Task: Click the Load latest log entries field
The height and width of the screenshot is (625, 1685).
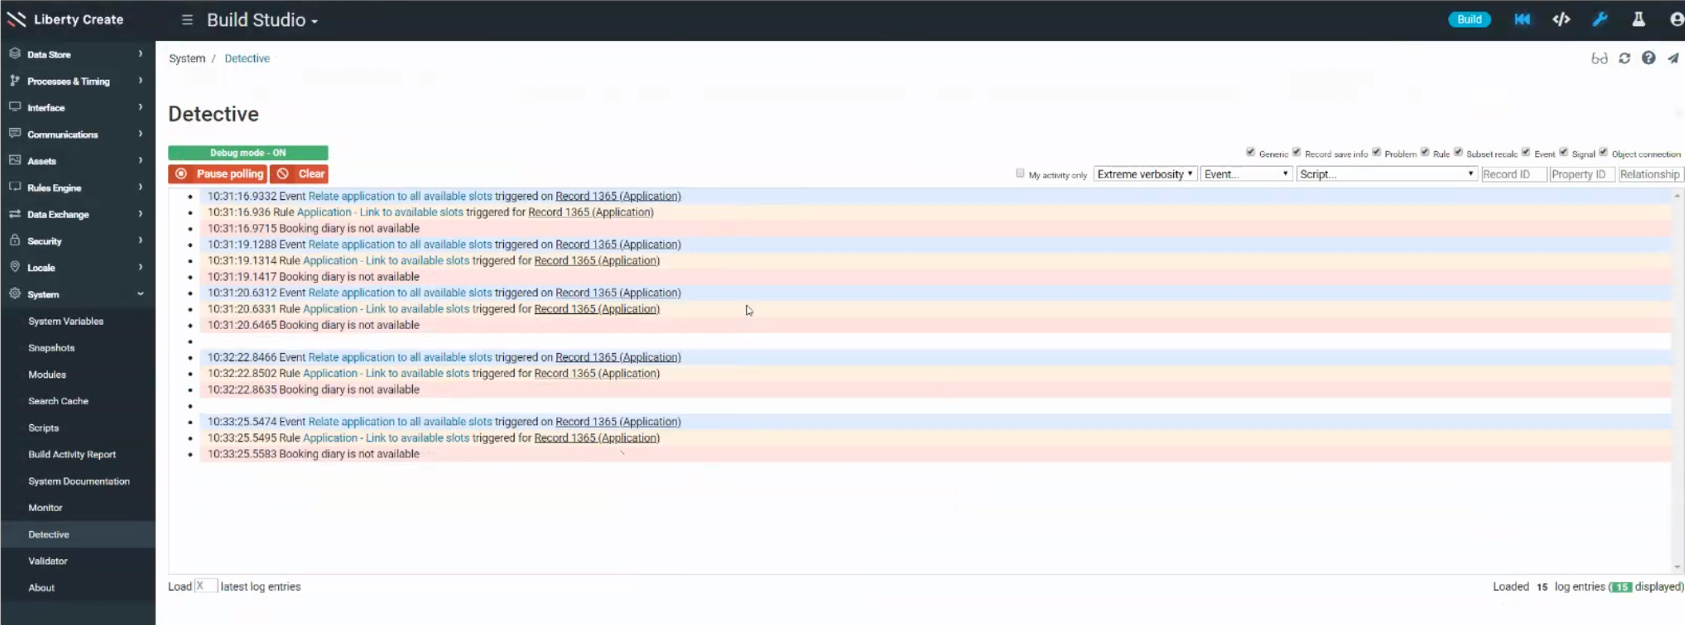Action: coord(205,586)
